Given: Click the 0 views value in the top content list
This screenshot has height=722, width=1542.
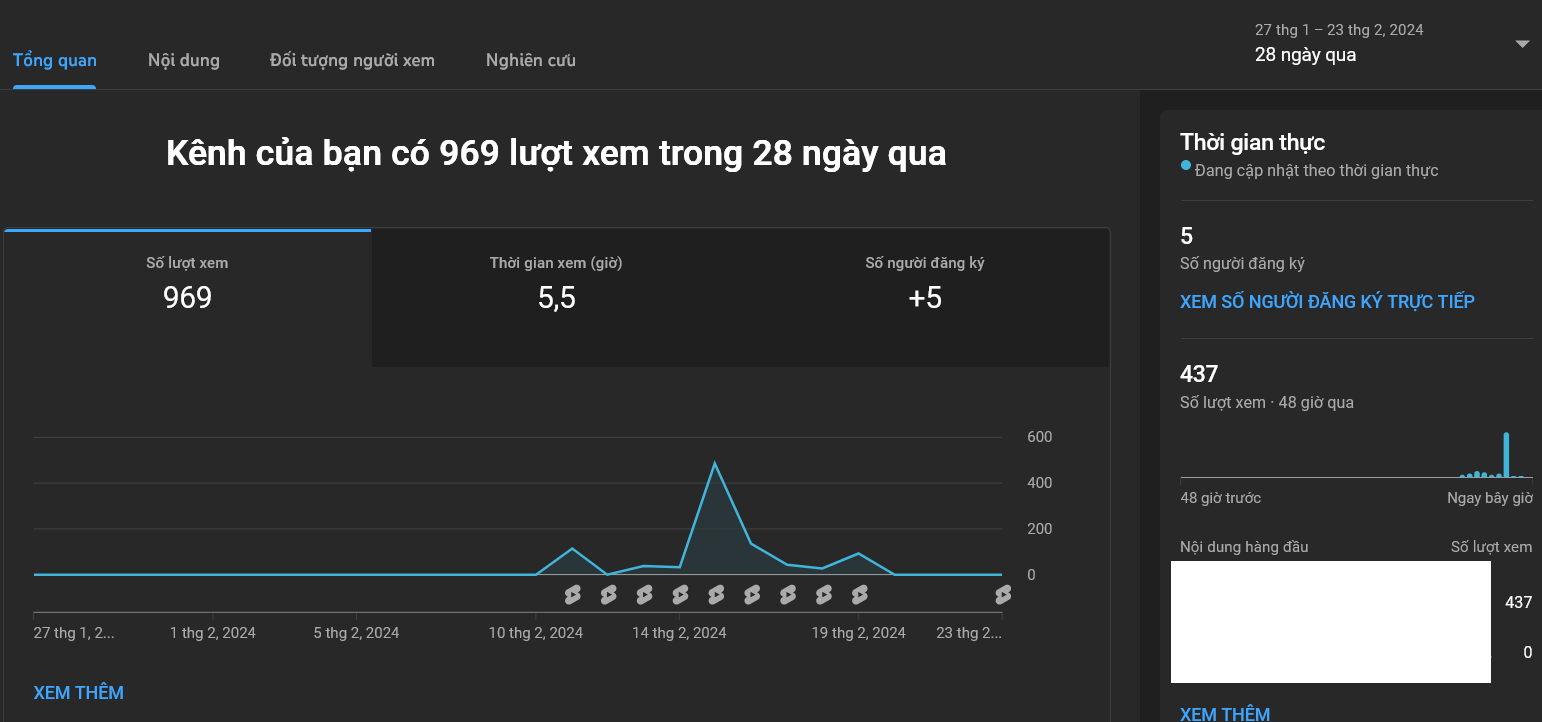Looking at the screenshot, I should (x=1528, y=652).
